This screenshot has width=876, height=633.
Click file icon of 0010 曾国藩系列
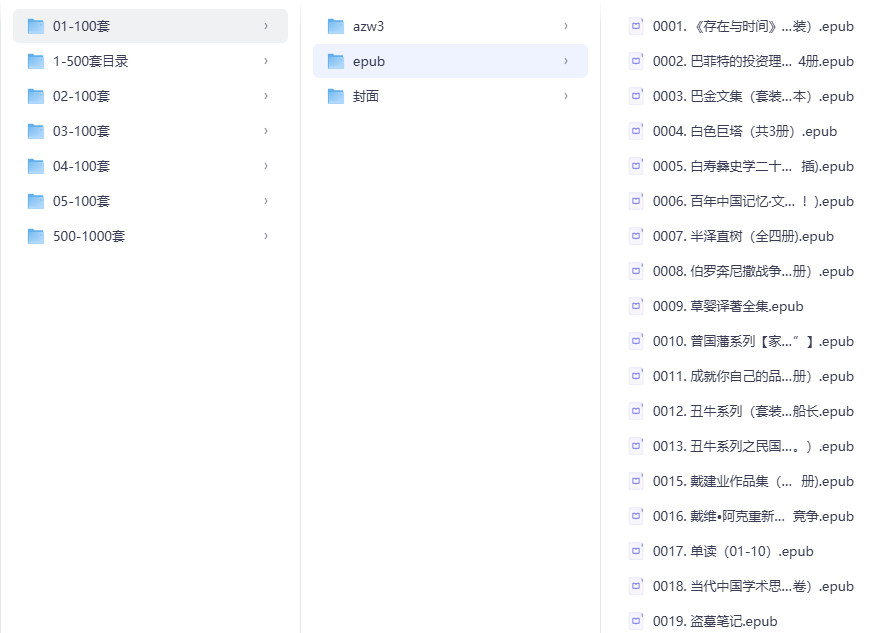point(636,341)
